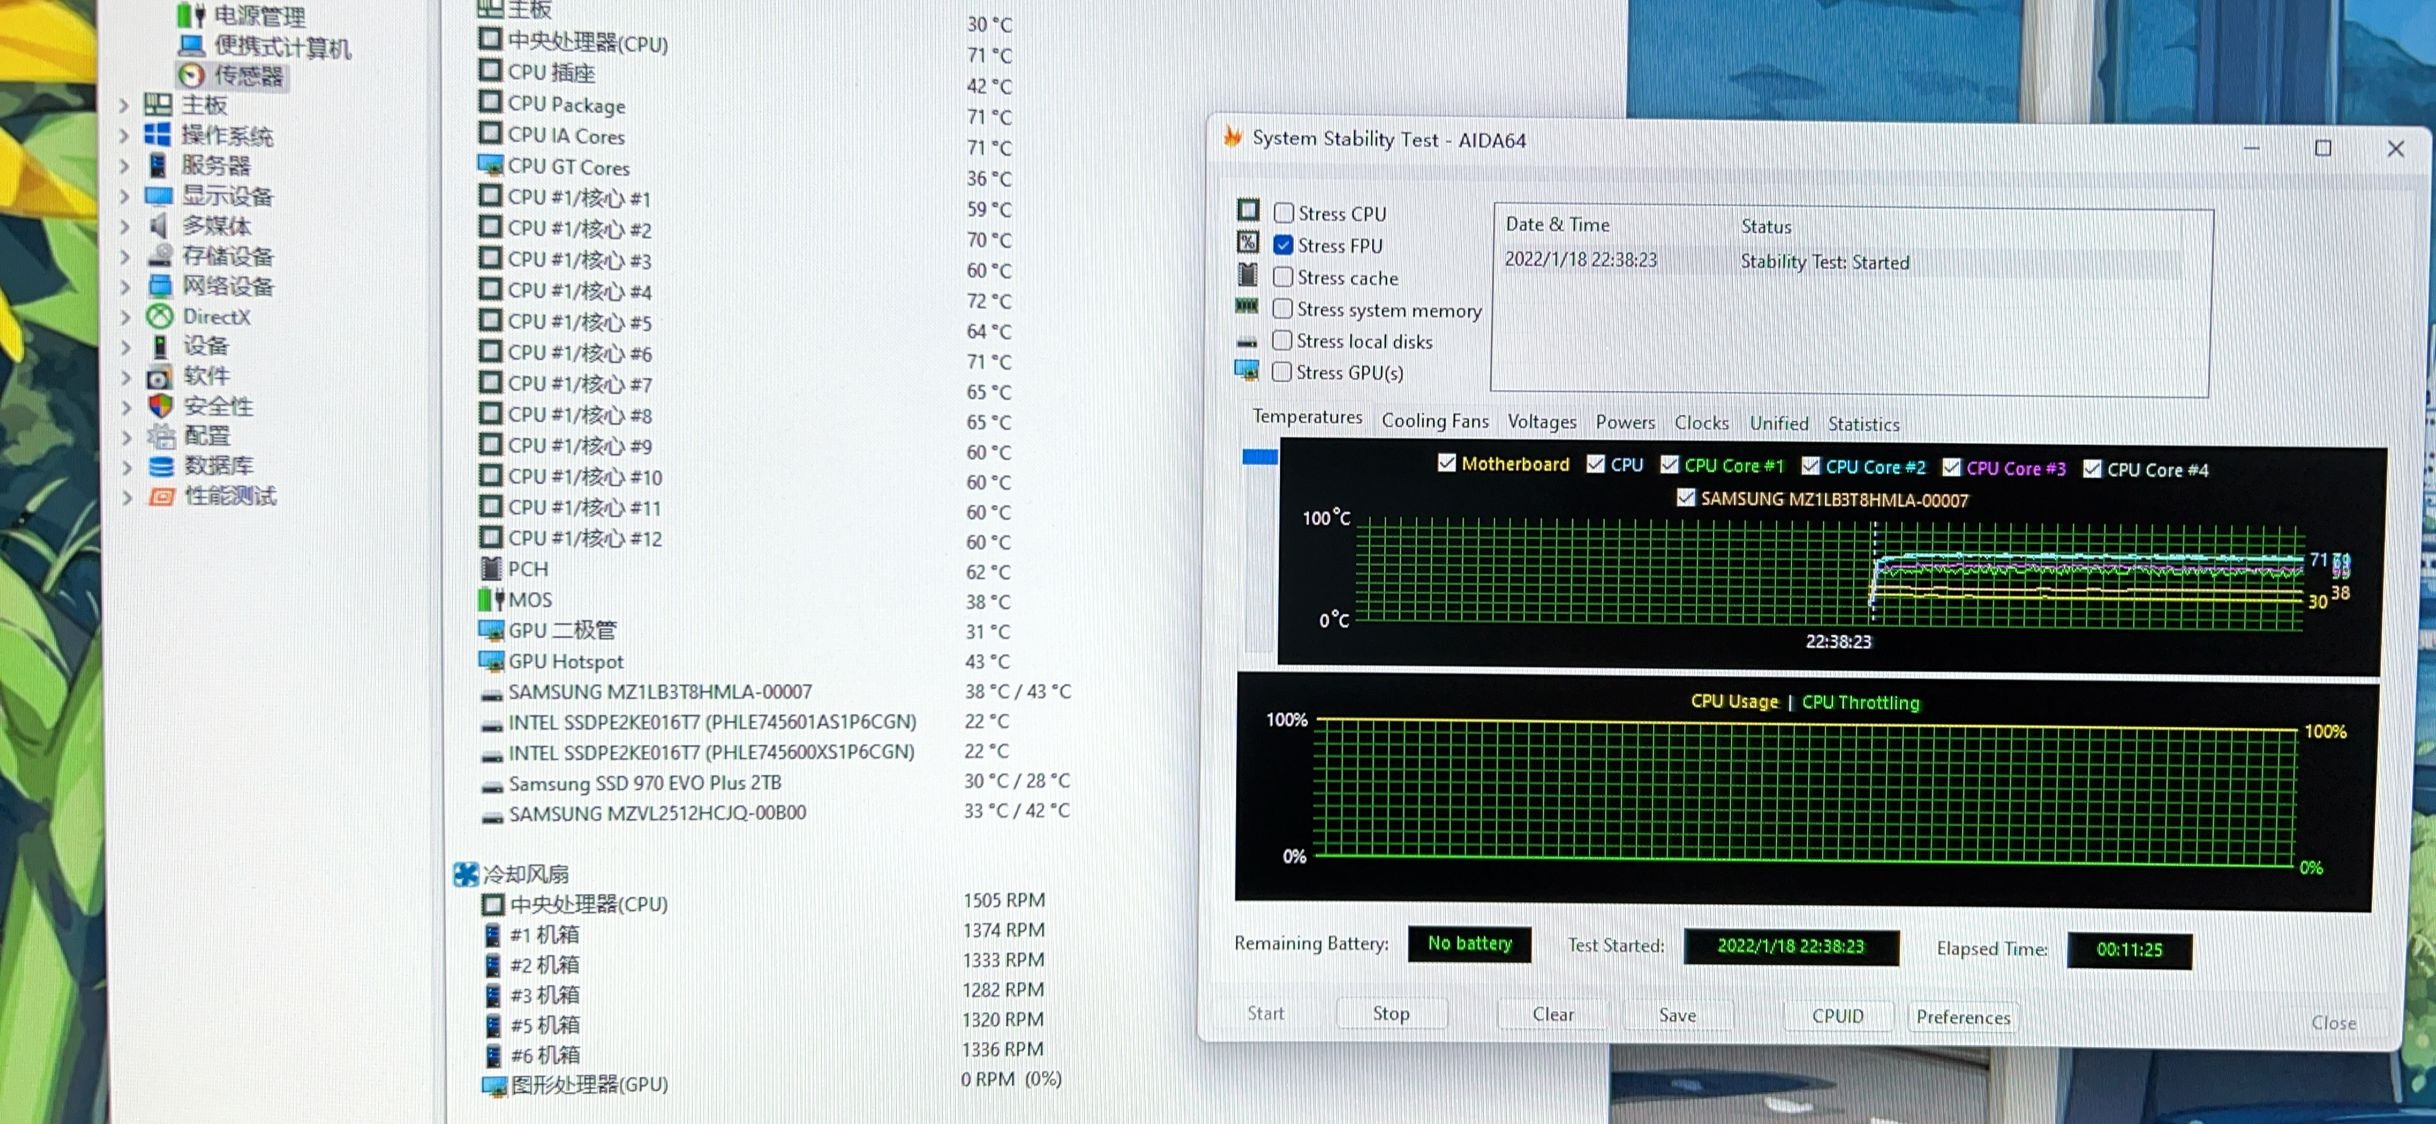The width and height of the screenshot is (2436, 1124).
Task: Open the CPUID button
Action: tap(1838, 1016)
